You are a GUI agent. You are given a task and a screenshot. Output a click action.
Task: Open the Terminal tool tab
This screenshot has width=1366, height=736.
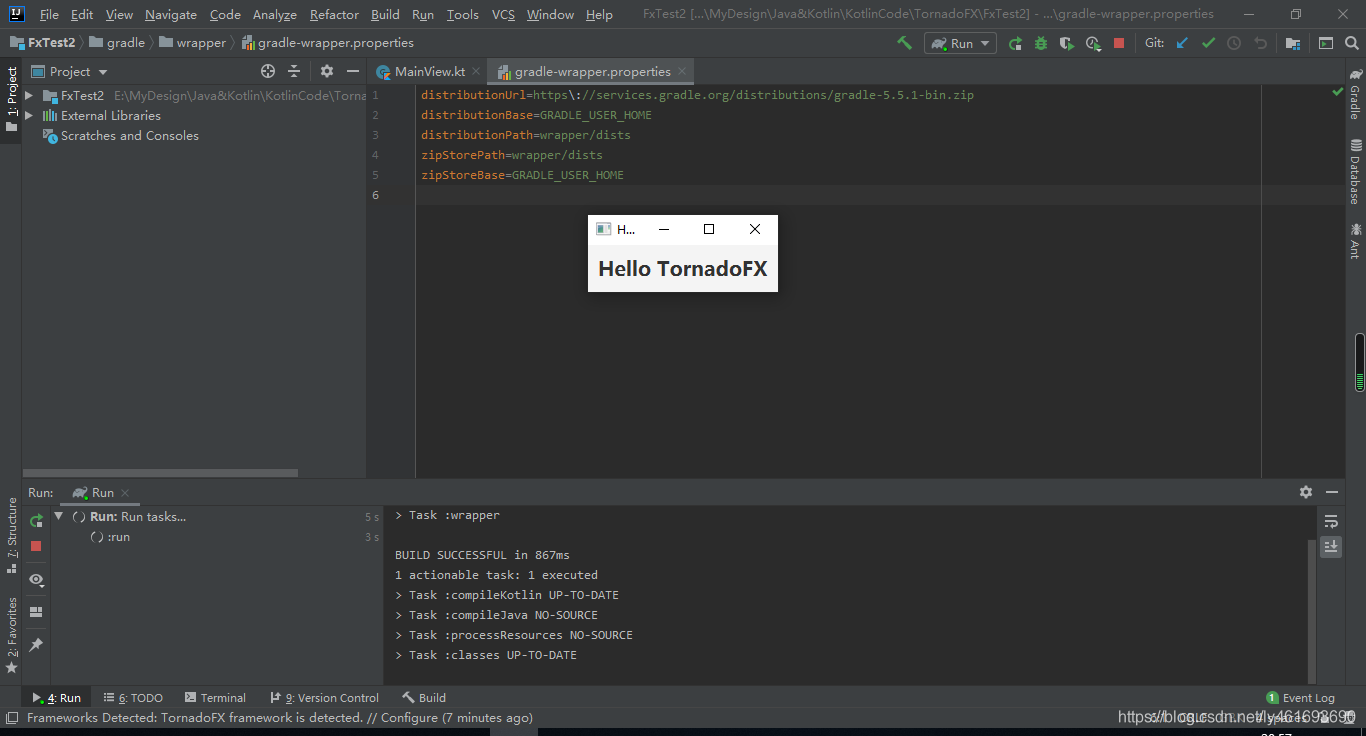point(215,698)
